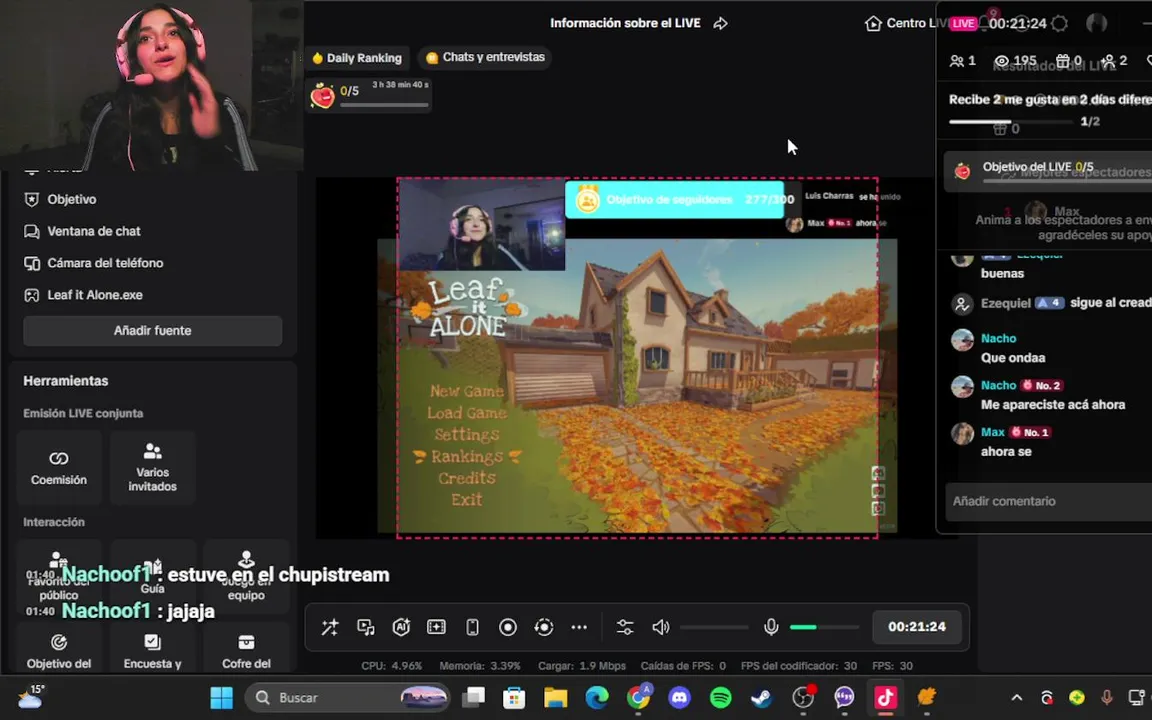The width and height of the screenshot is (1152, 720).
Task: Click the heart goal 0/5 widget
Action: [x=370, y=96]
